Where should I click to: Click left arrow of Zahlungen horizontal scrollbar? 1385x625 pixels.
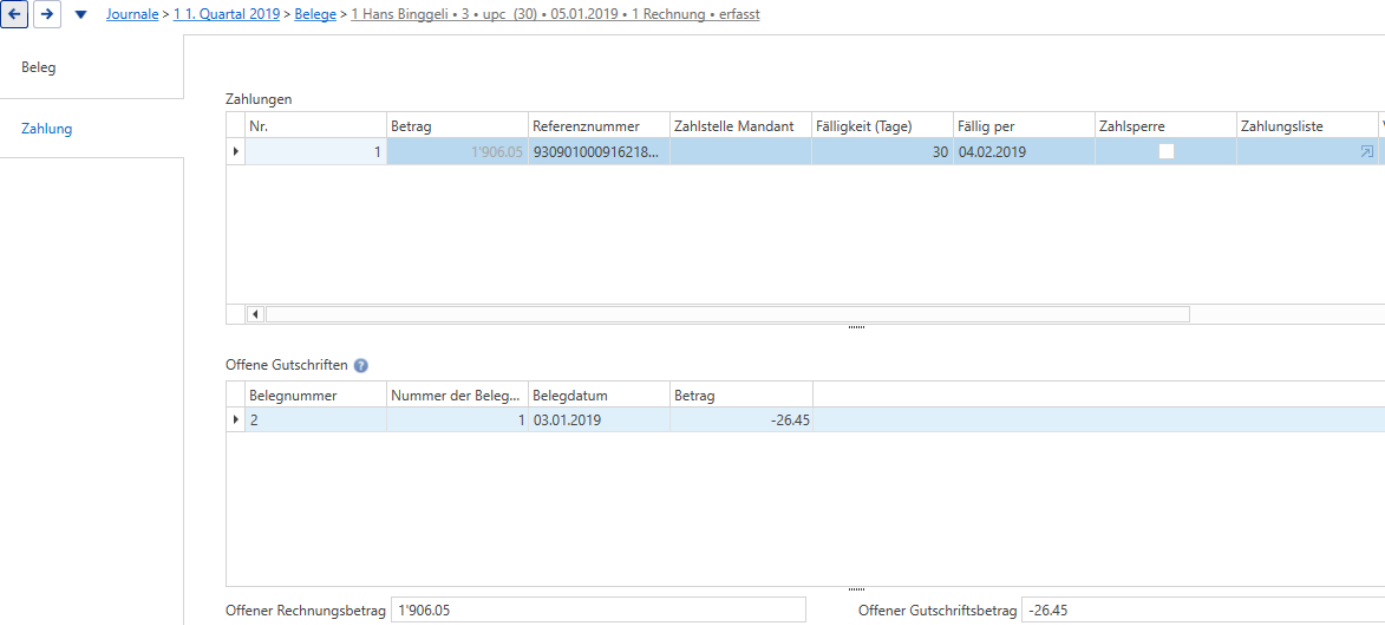coord(255,314)
